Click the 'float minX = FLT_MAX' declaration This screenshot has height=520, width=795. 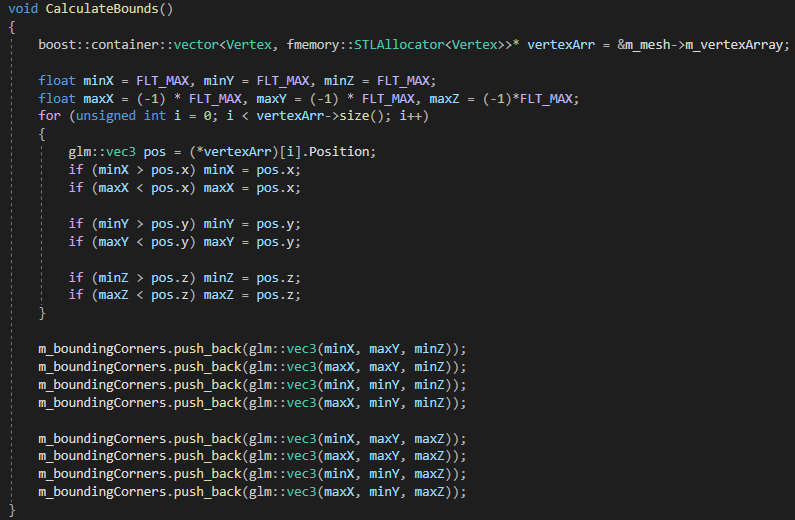(114, 81)
